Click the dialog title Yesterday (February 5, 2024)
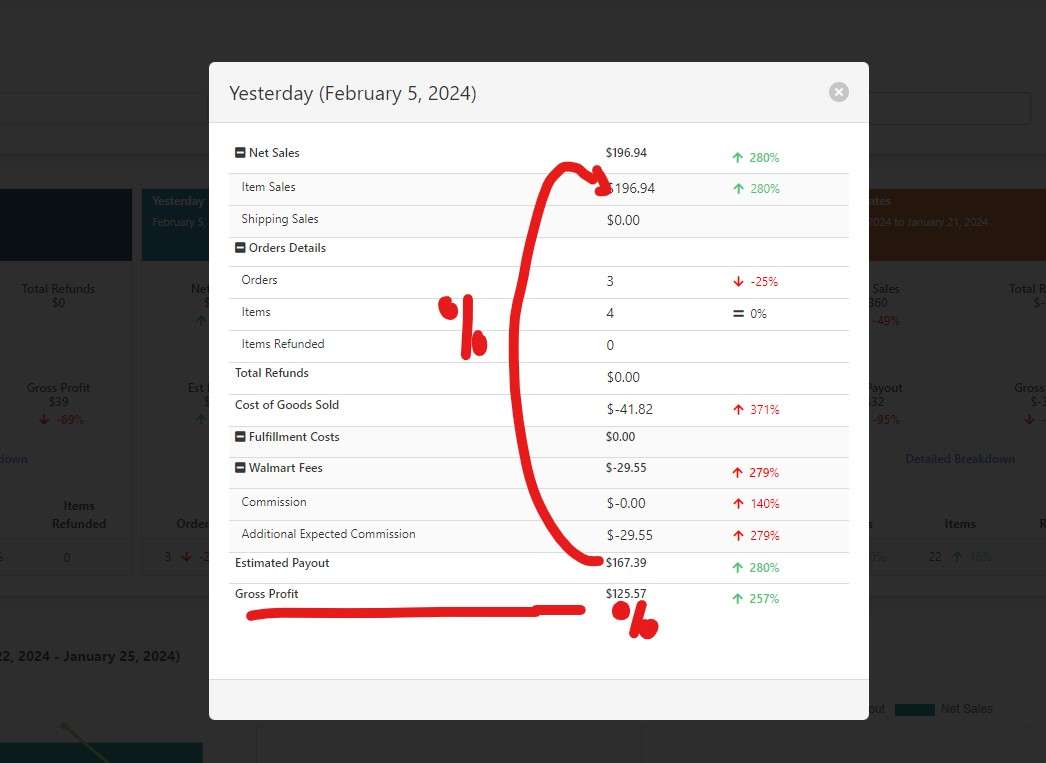This screenshot has width=1046, height=763. (x=352, y=93)
